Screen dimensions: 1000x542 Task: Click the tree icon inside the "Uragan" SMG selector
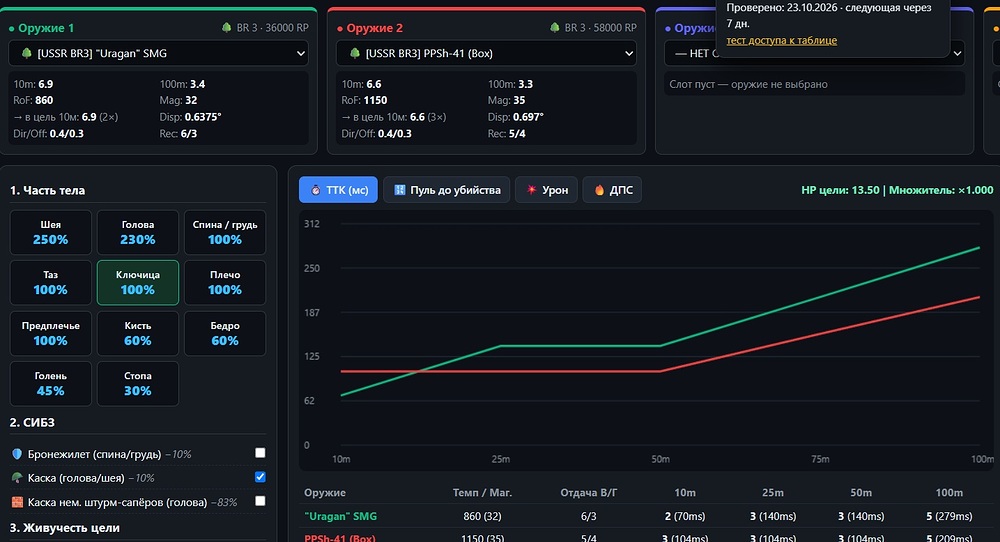pos(26,54)
